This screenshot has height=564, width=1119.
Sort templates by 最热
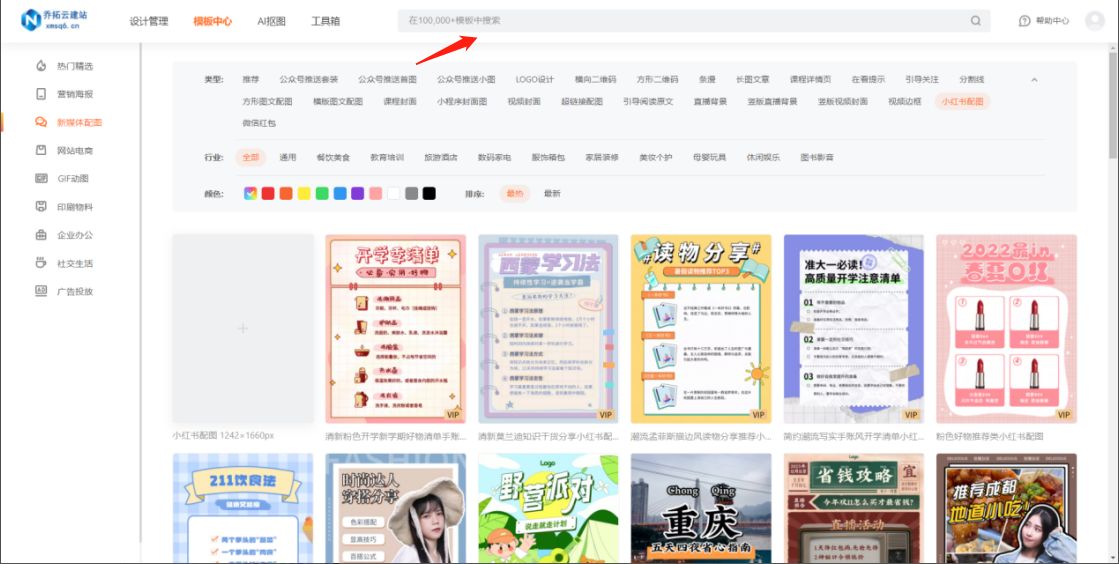pyautogui.click(x=515, y=193)
